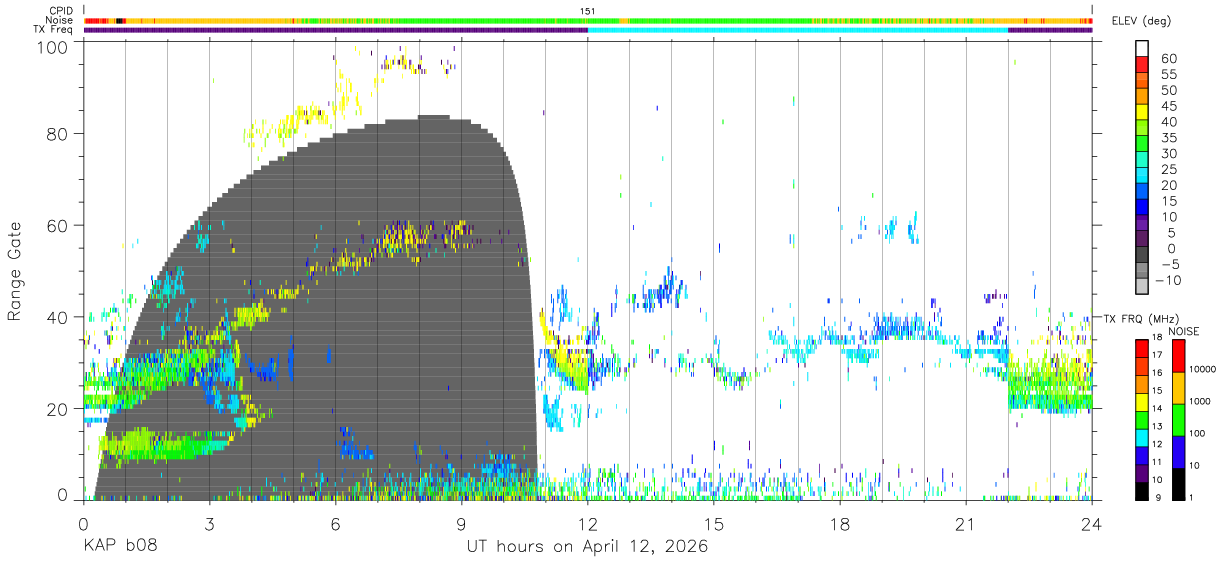Pick the blue swatch in NOISE colorbar

1179,450
